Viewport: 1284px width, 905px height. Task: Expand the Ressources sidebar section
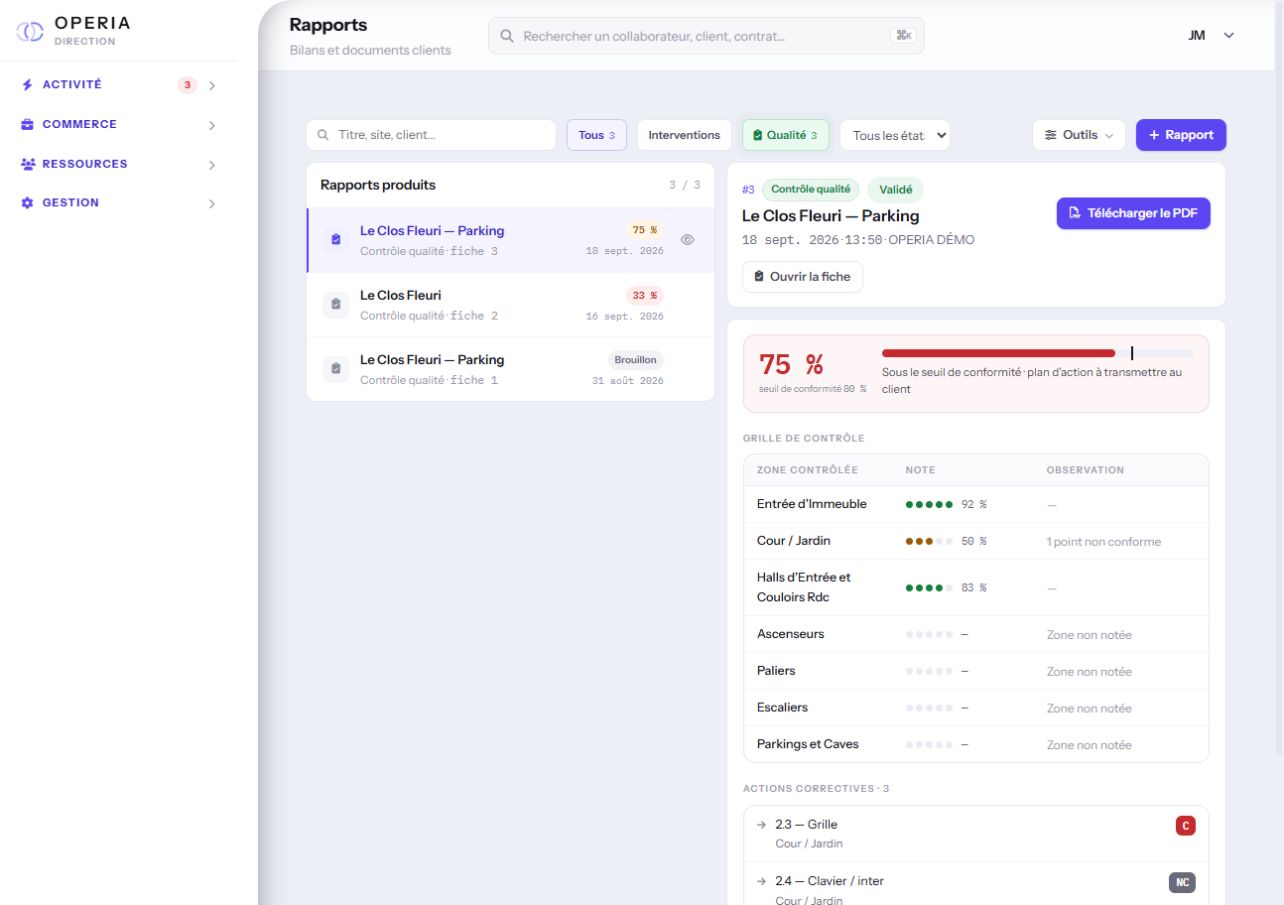coord(212,165)
